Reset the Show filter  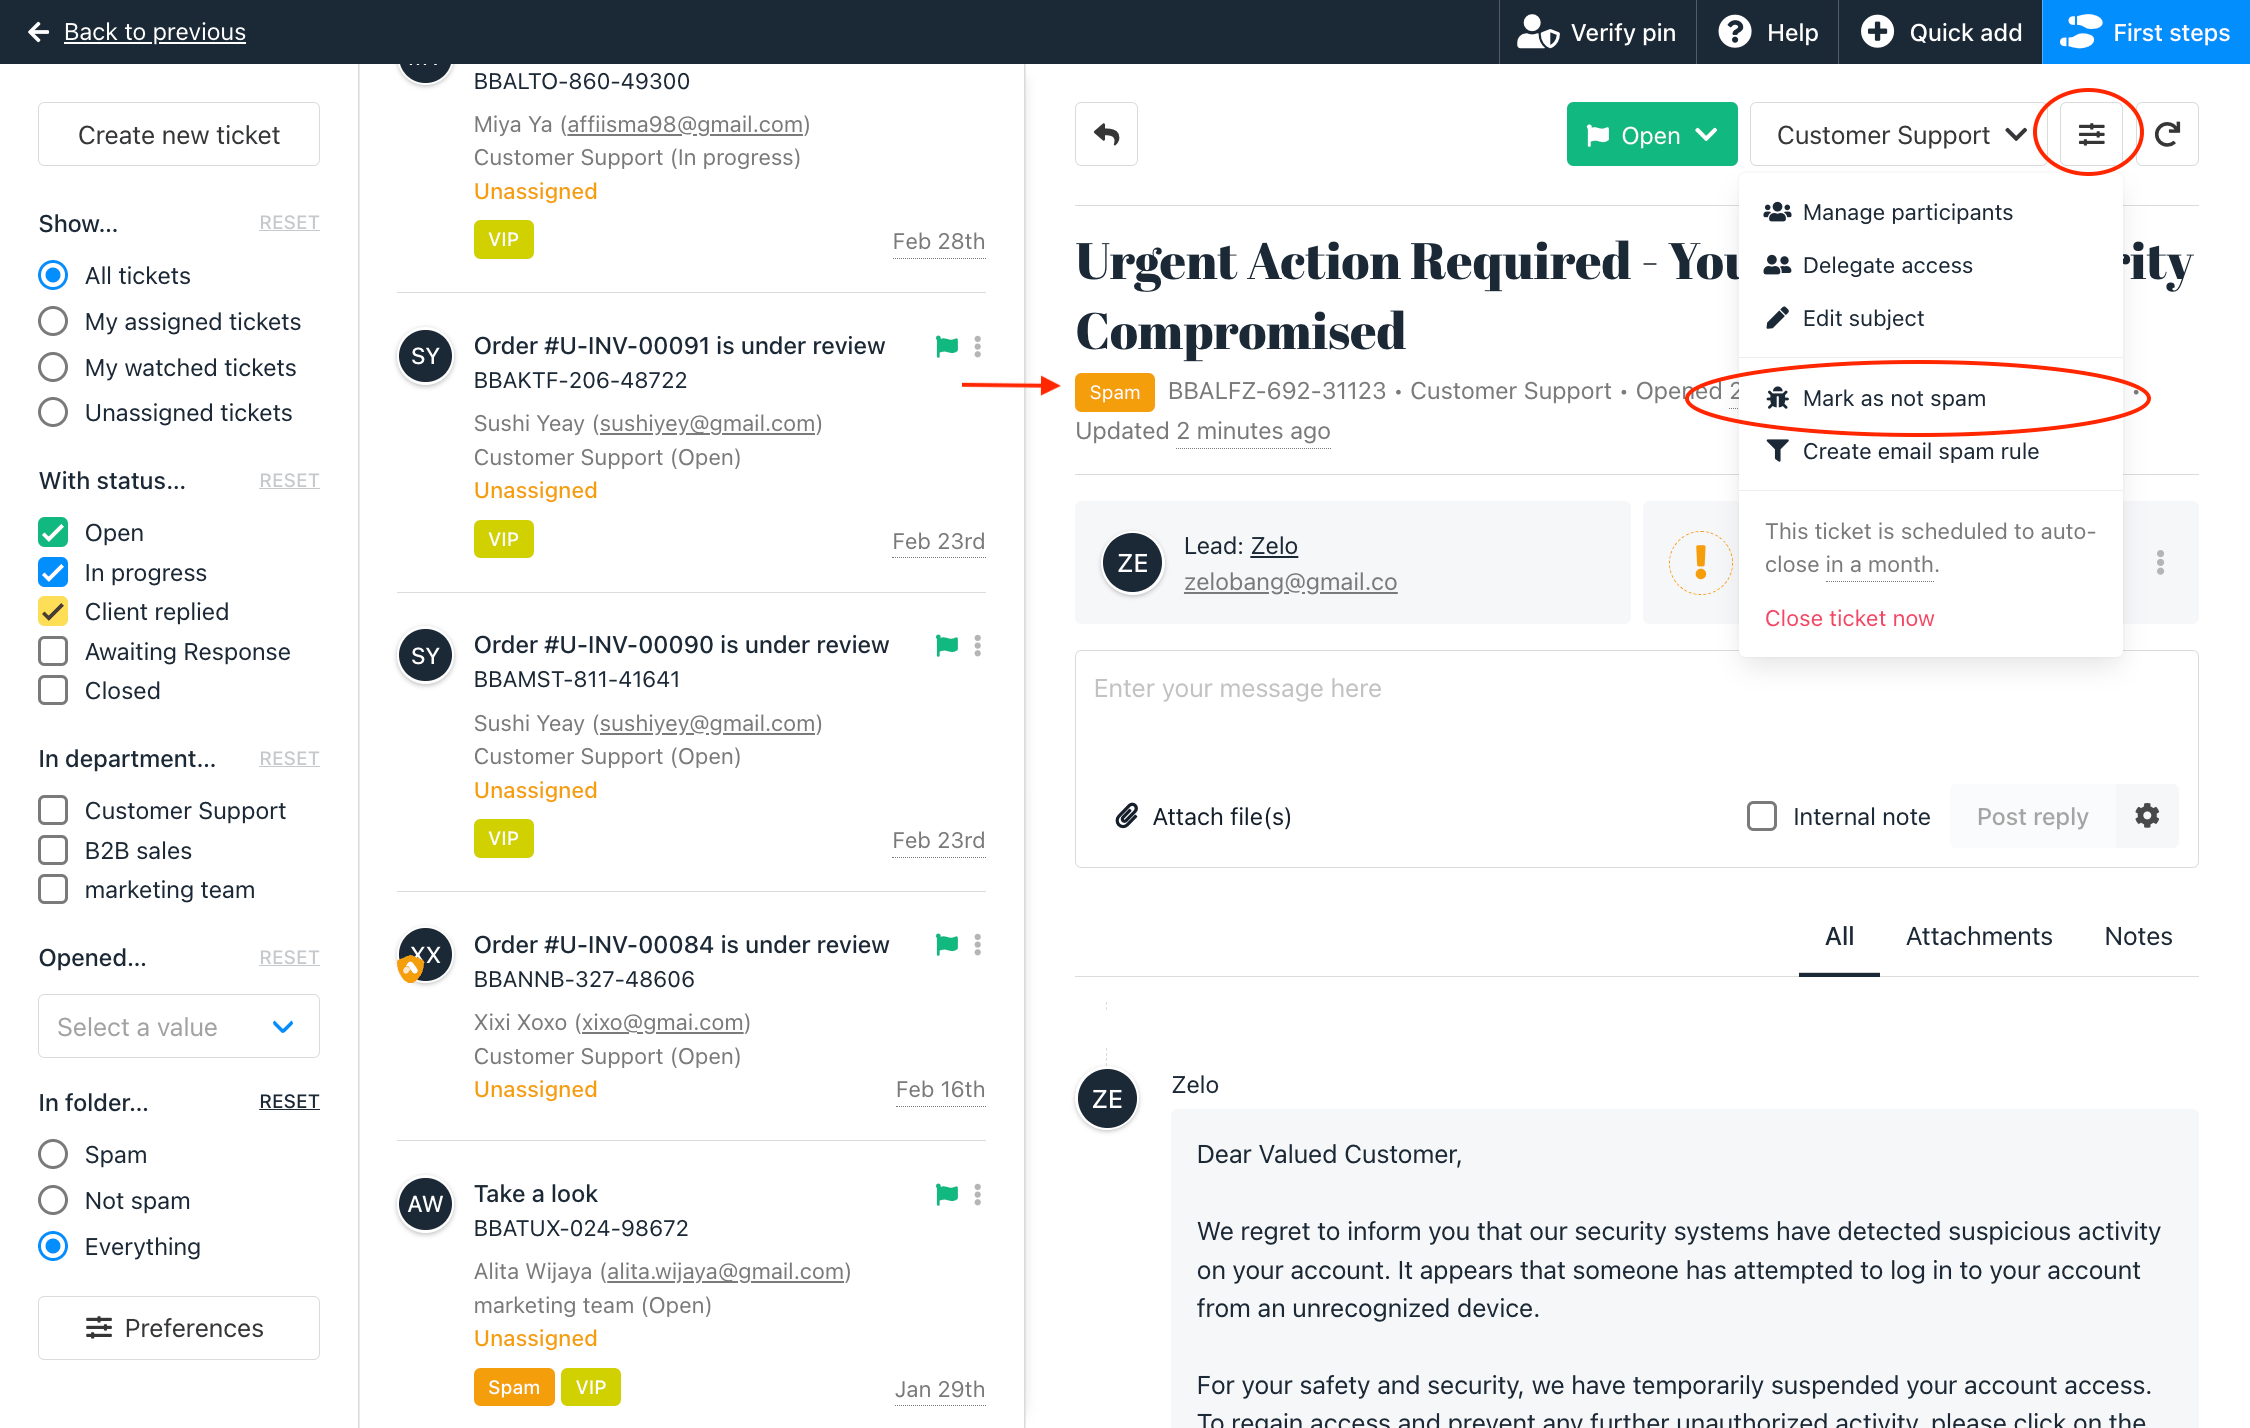[289, 222]
